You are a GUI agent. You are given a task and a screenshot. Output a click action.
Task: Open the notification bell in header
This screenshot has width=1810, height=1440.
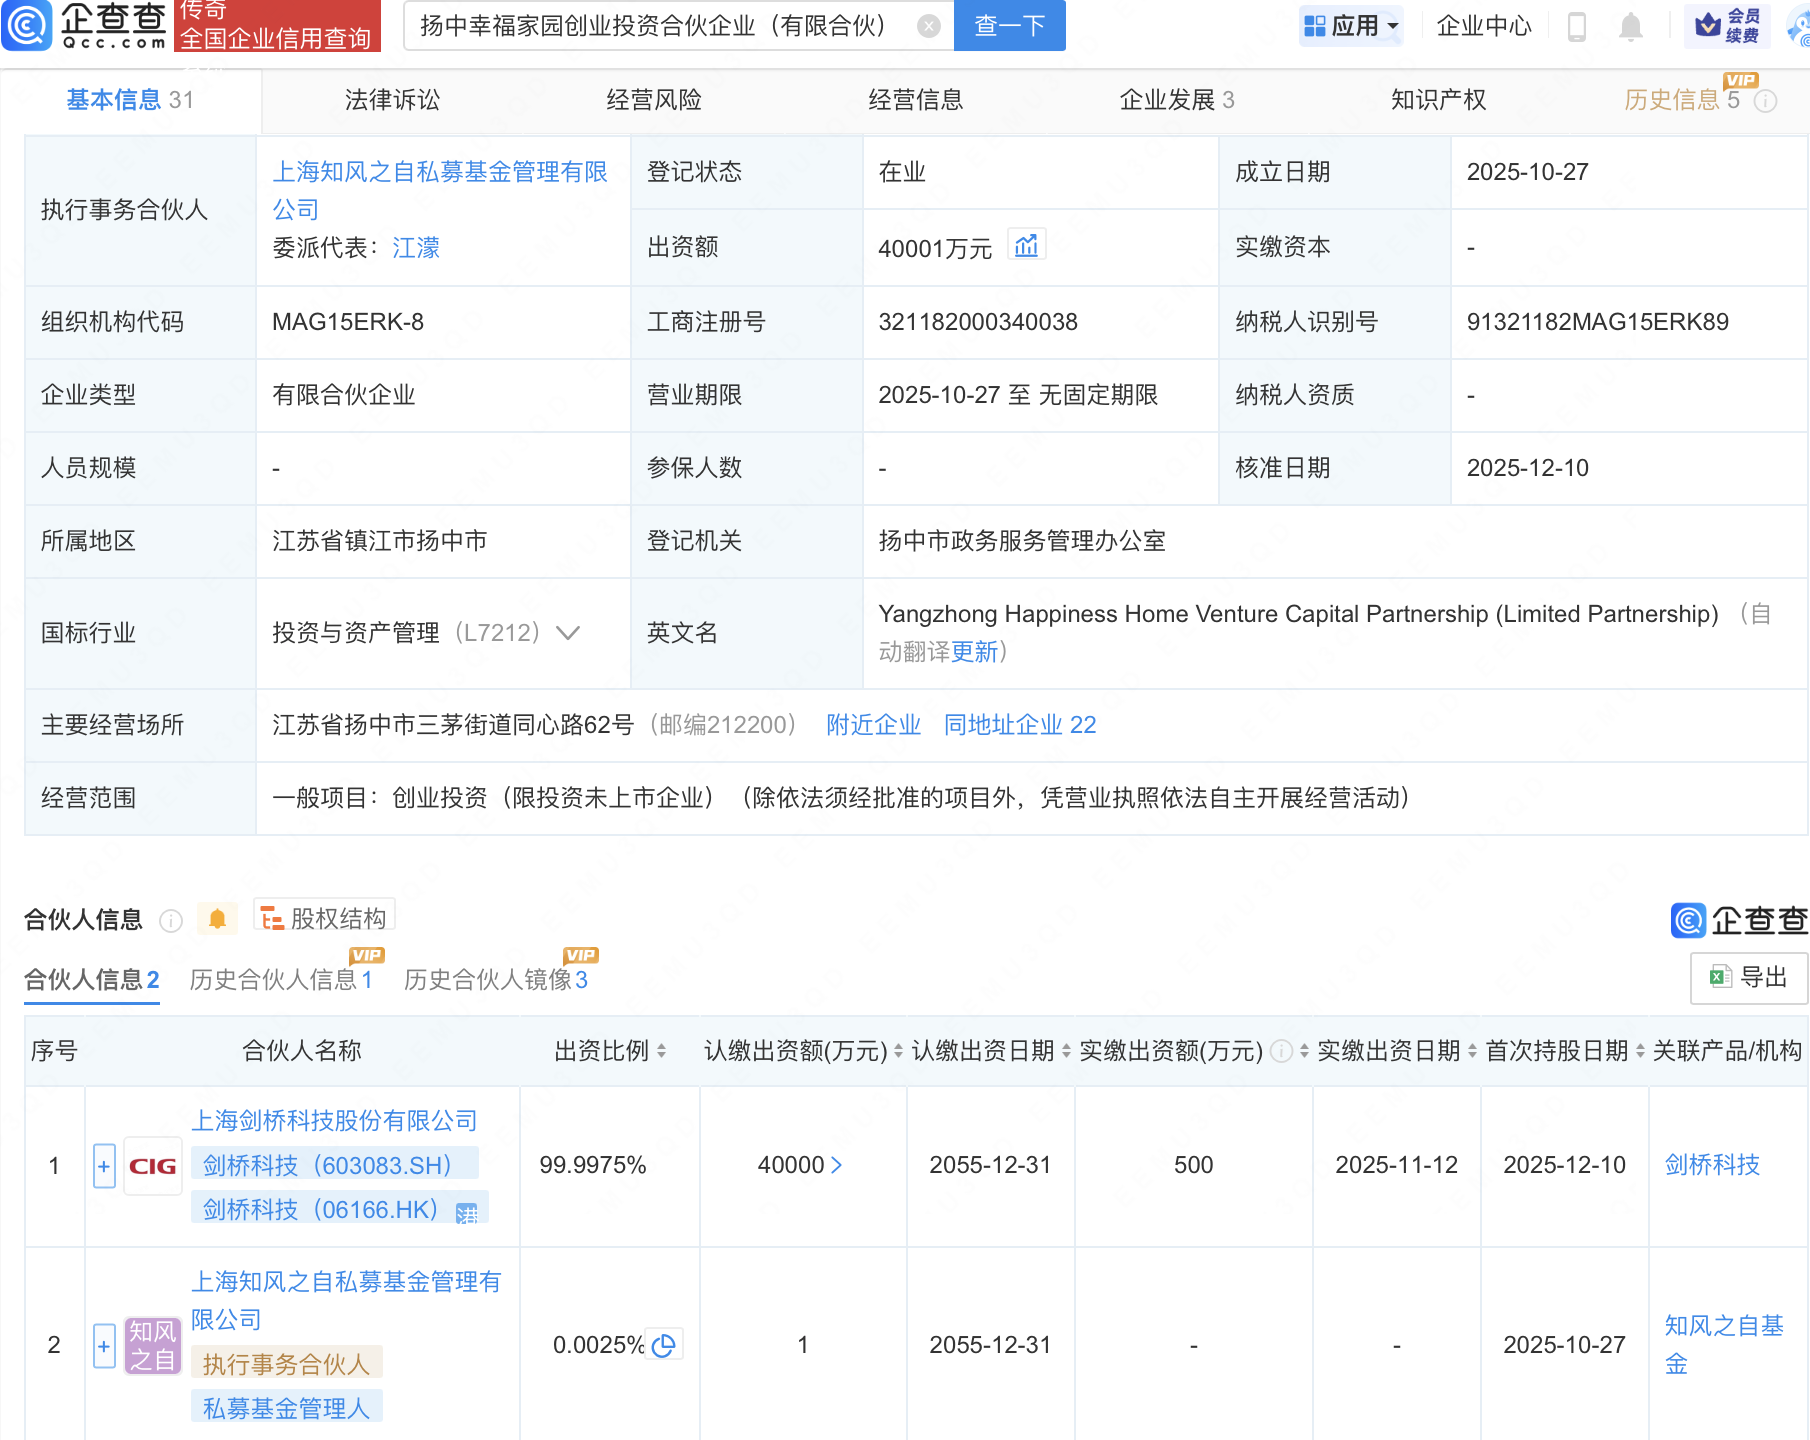1630,26
